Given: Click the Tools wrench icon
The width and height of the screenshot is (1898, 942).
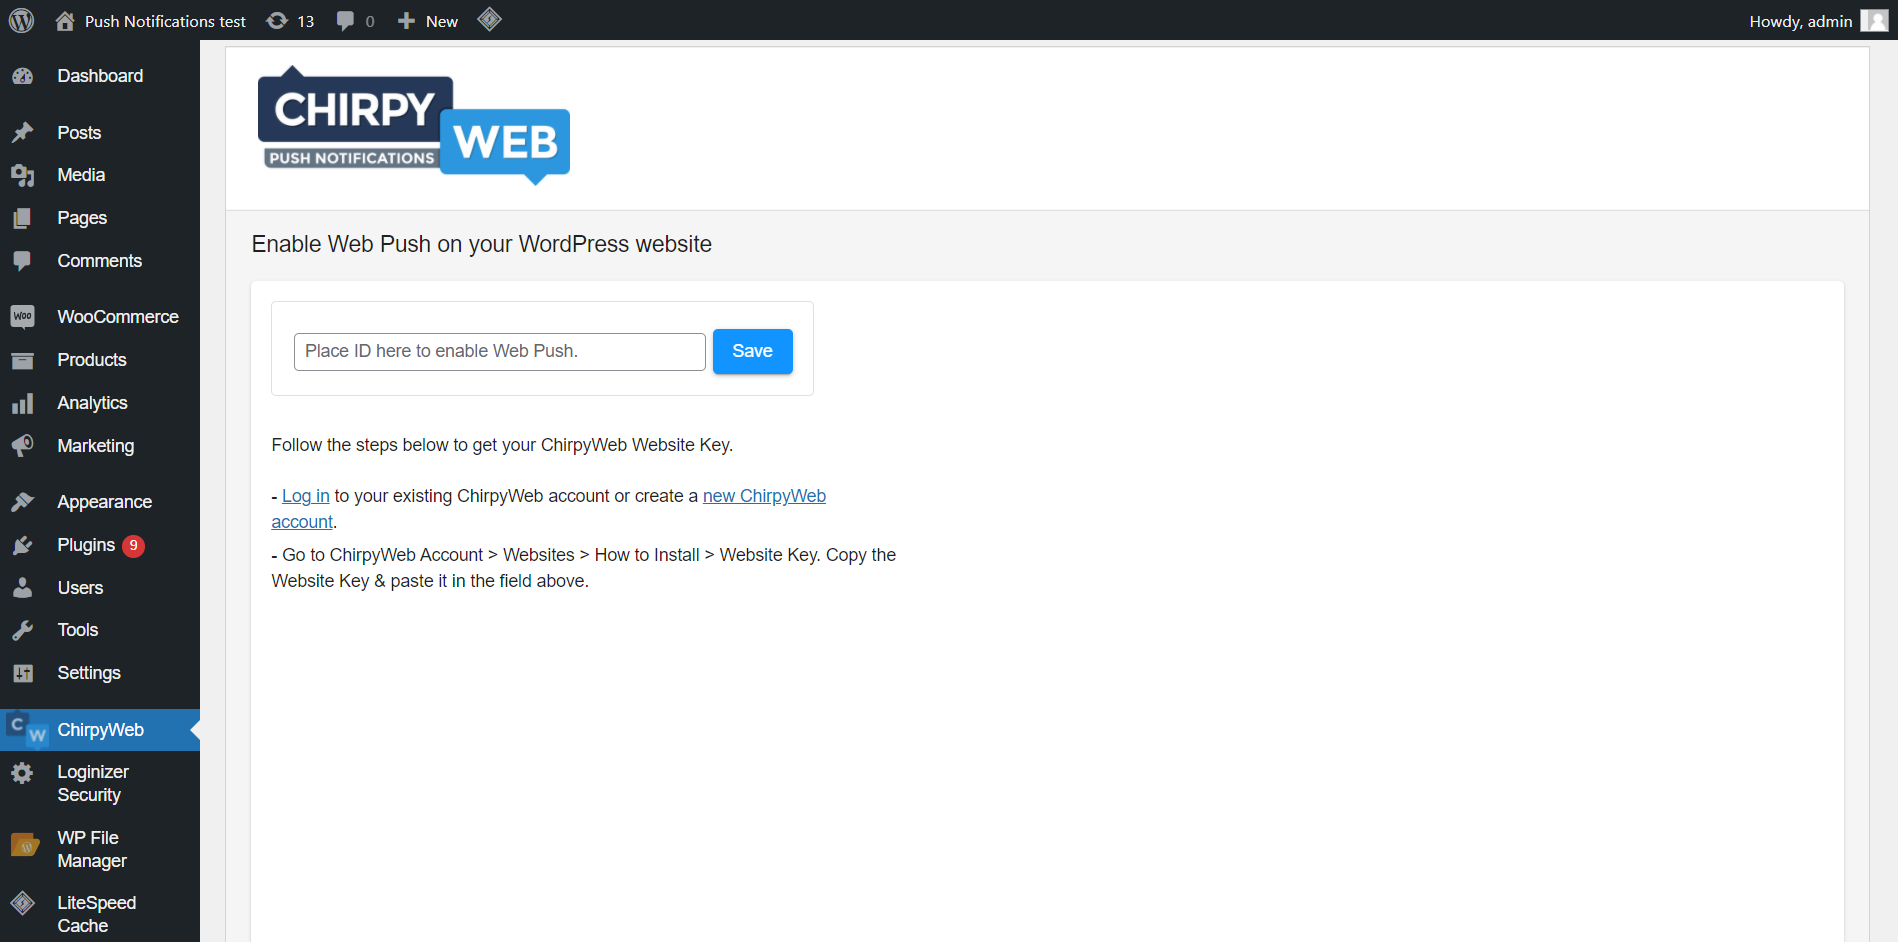Looking at the screenshot, I should 22,630.
